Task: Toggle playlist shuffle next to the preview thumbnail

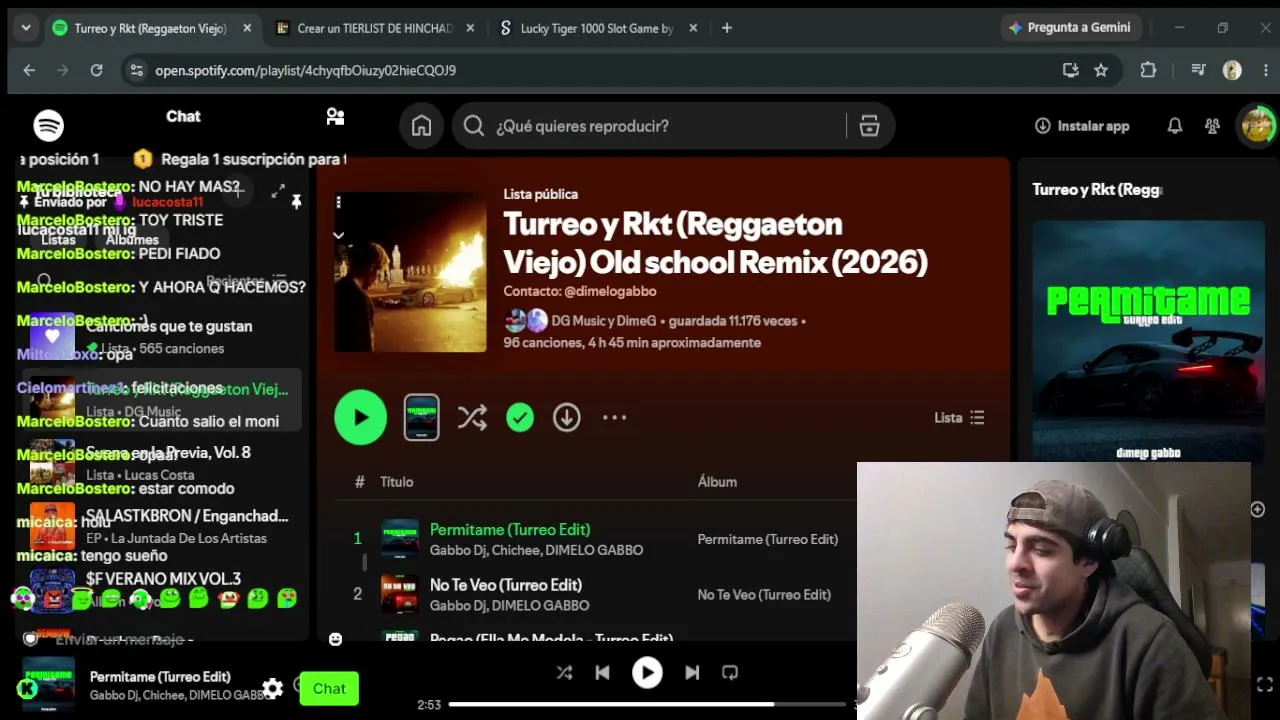Action: pyautogui.click(x=472, y=417)
